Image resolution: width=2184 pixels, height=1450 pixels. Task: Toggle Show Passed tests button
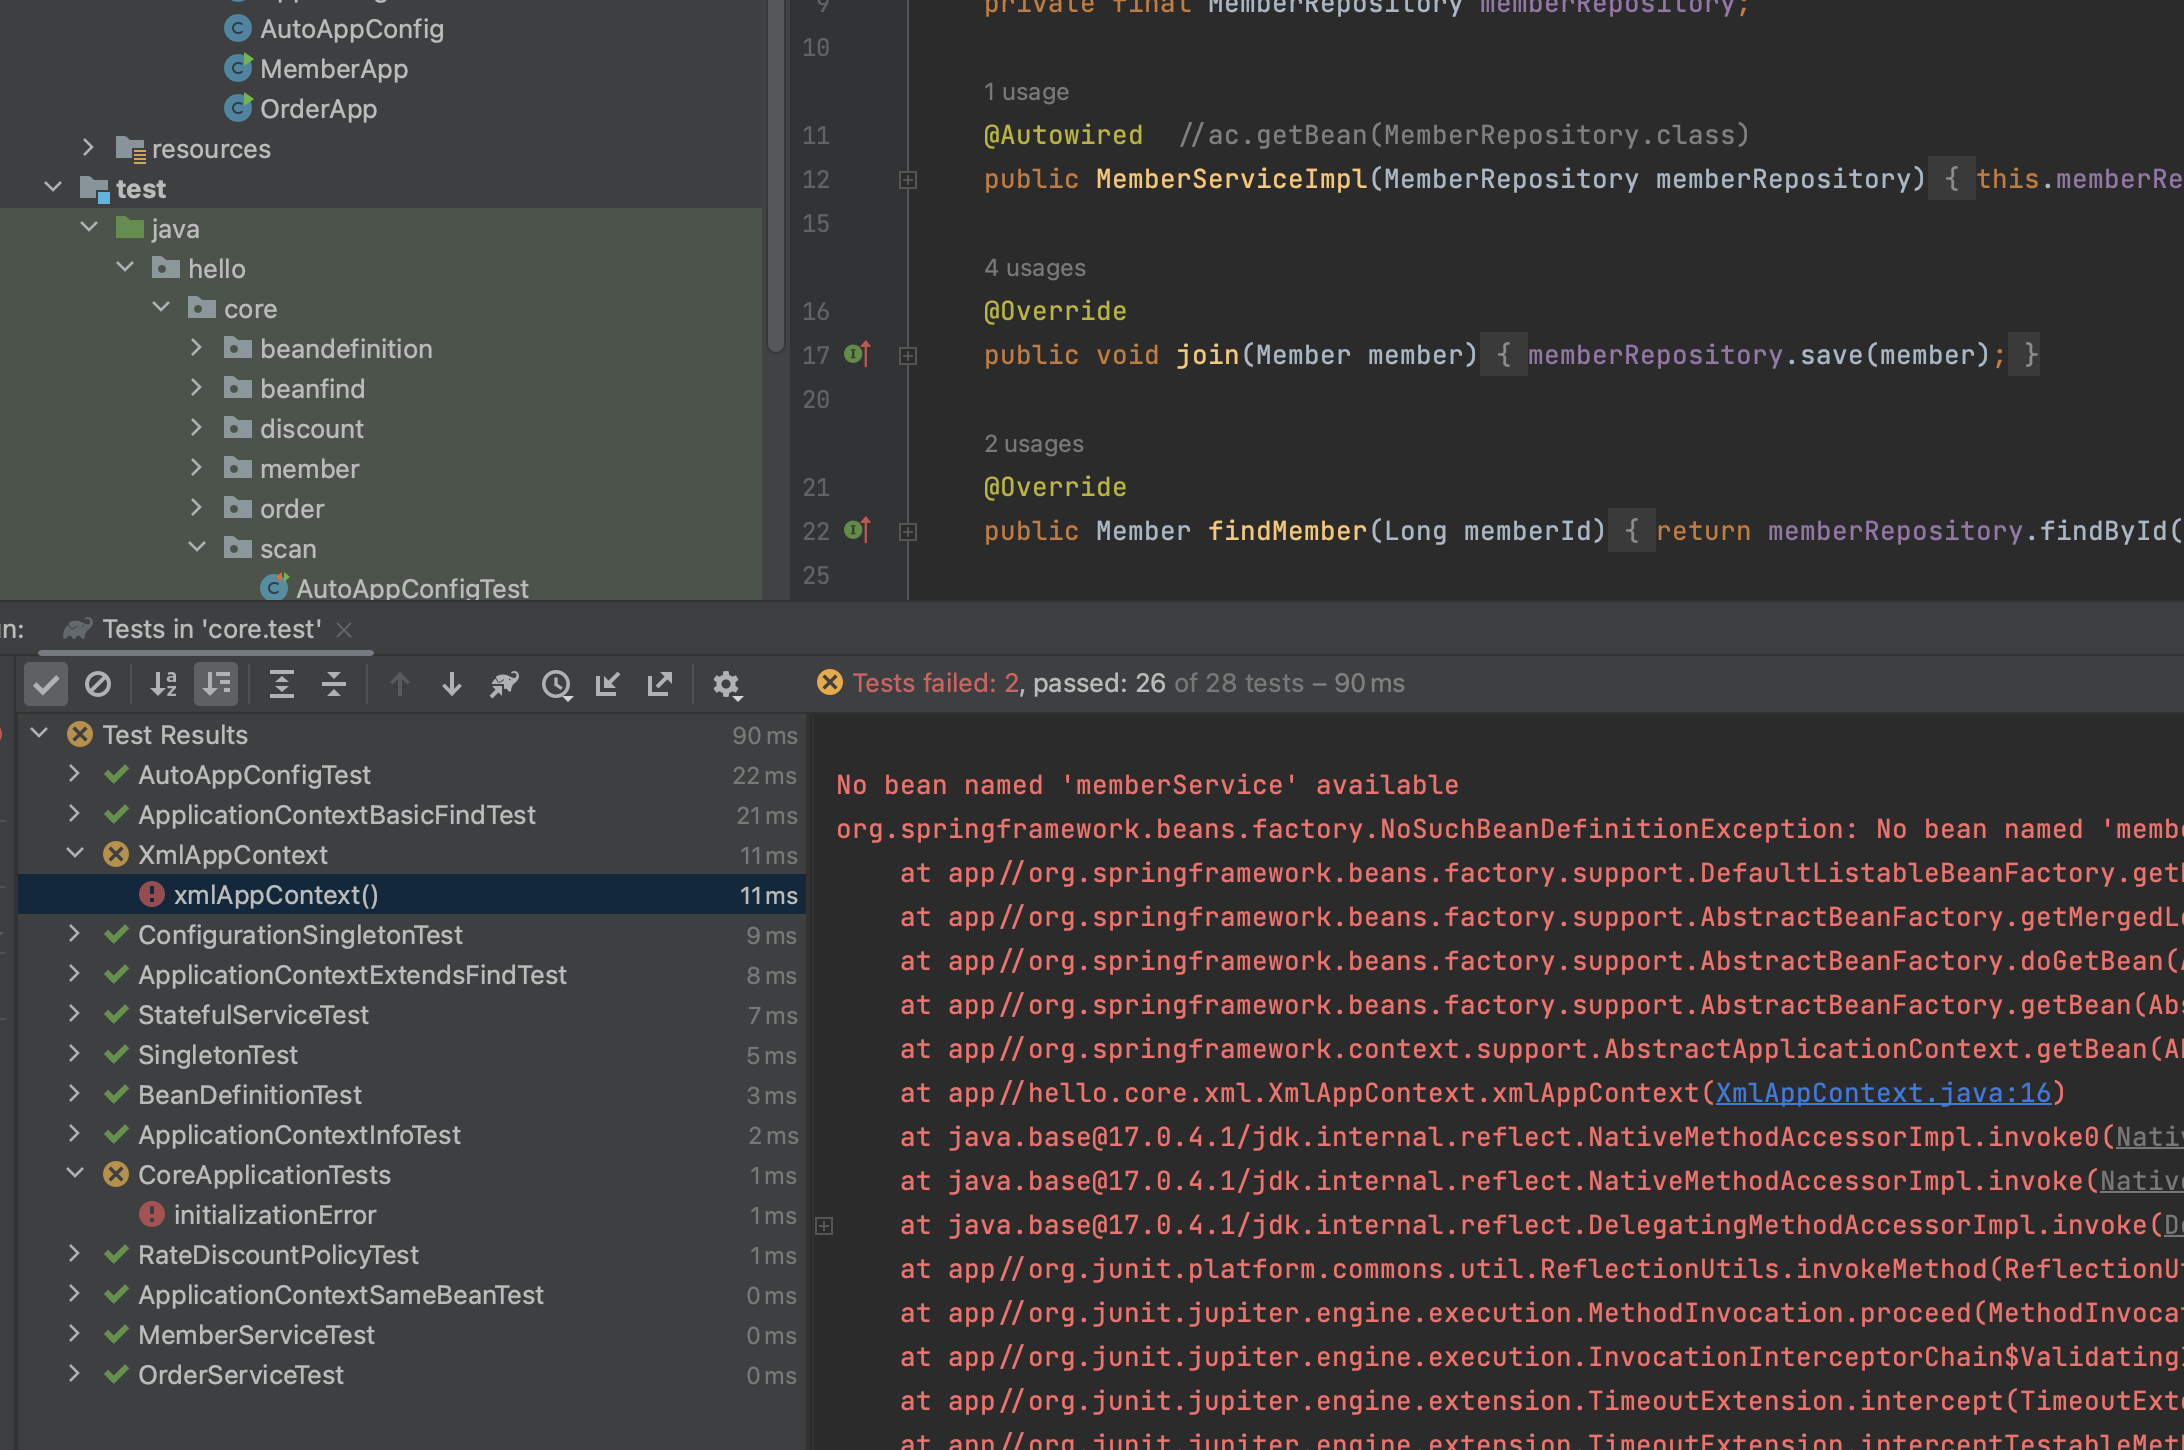point(46,684)
